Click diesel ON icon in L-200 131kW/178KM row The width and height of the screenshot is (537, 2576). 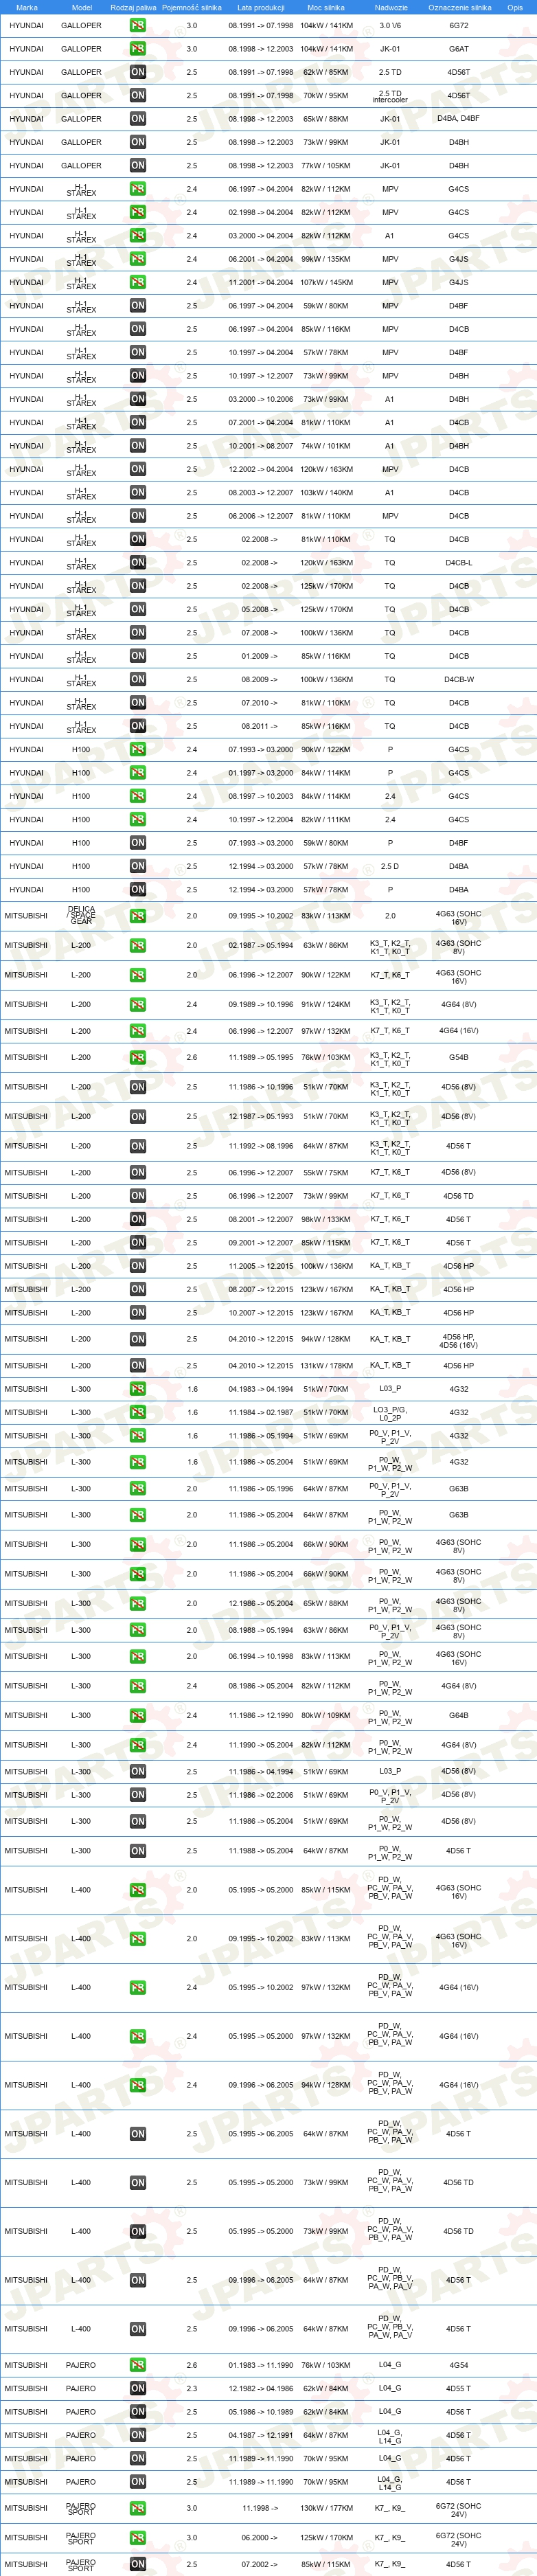(137, 1365)
